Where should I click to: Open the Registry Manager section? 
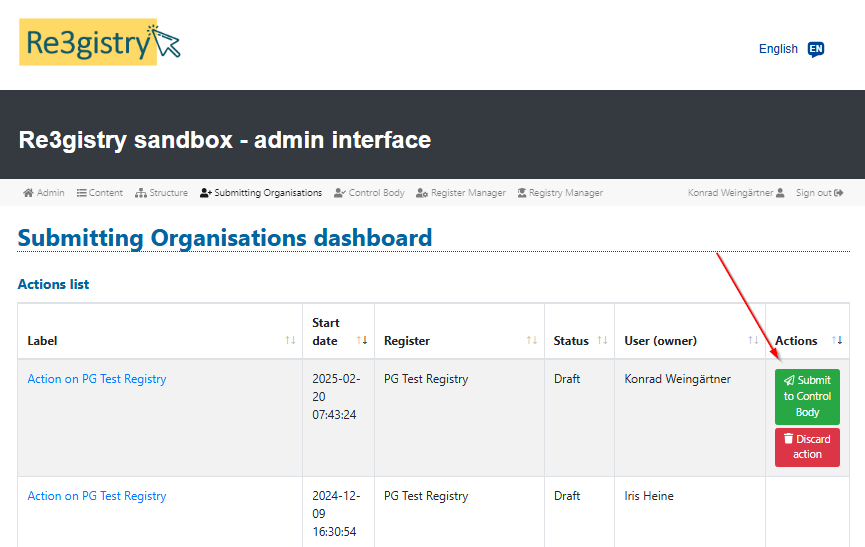560,193
